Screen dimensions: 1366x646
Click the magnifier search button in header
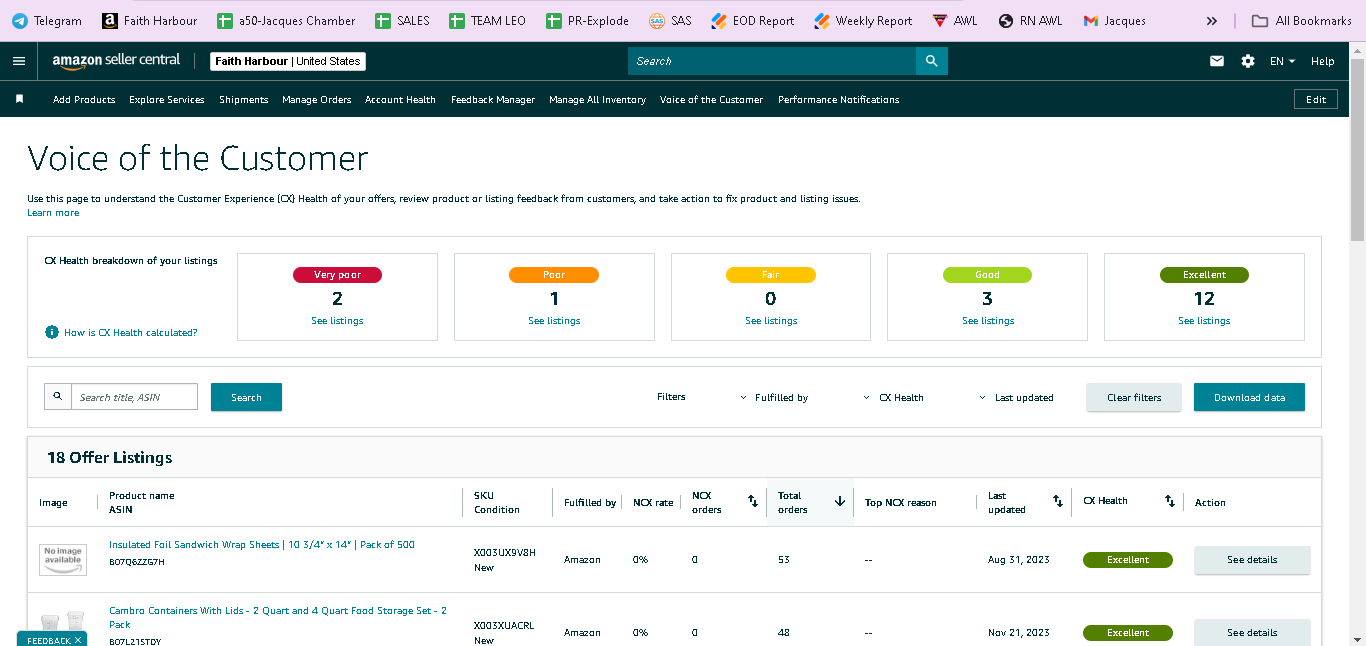(x=931, y=61)
